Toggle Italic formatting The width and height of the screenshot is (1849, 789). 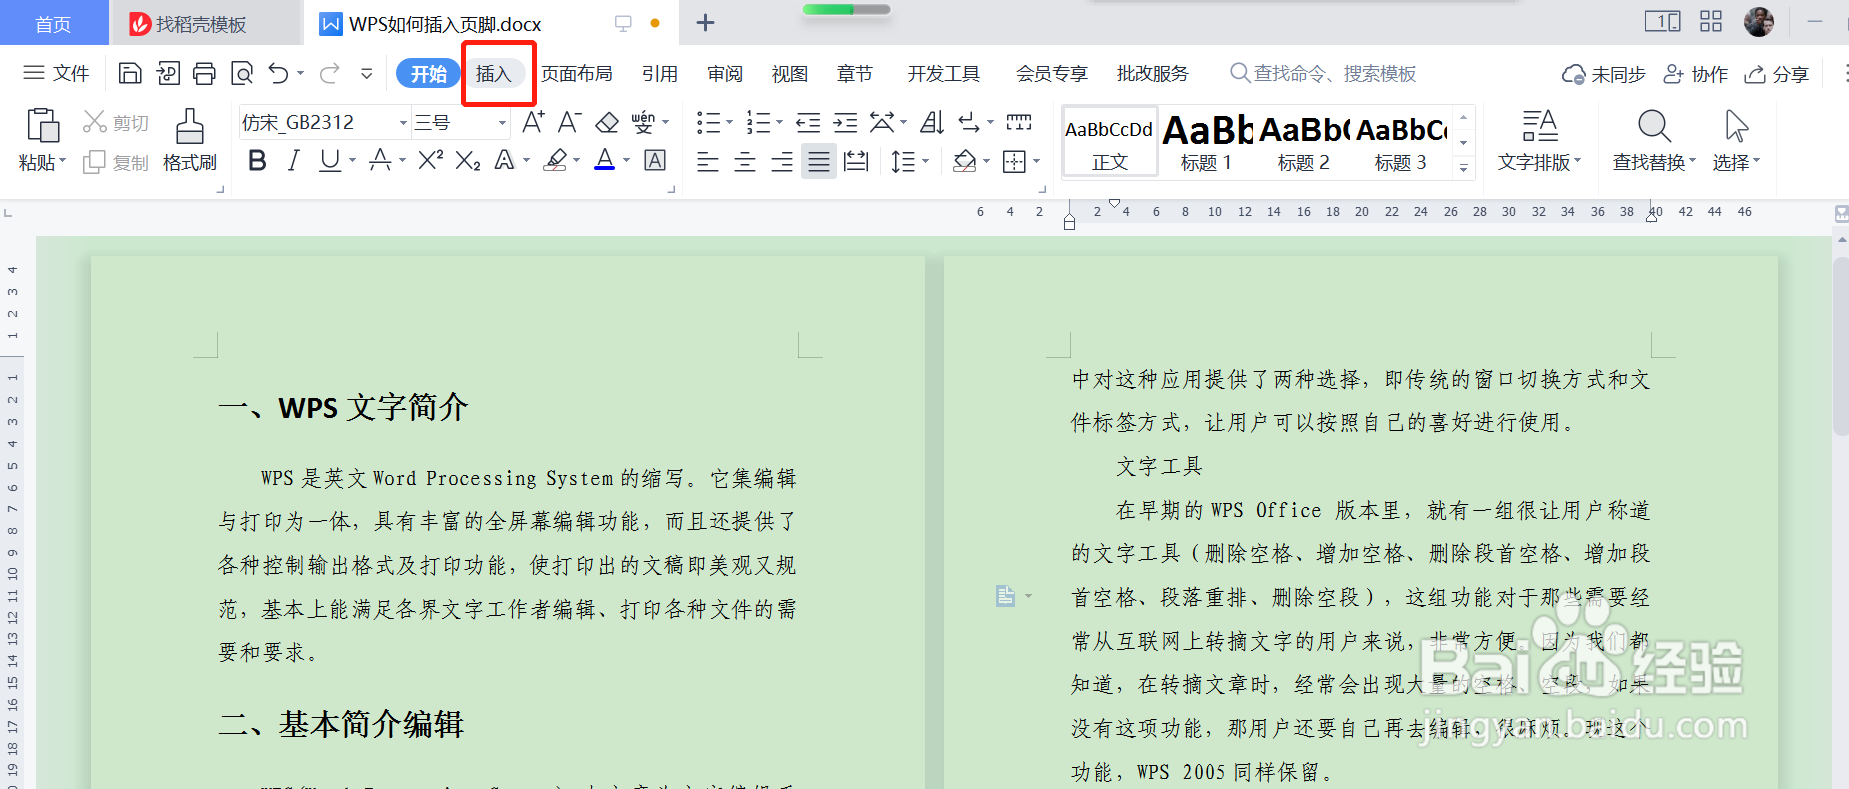293,160
